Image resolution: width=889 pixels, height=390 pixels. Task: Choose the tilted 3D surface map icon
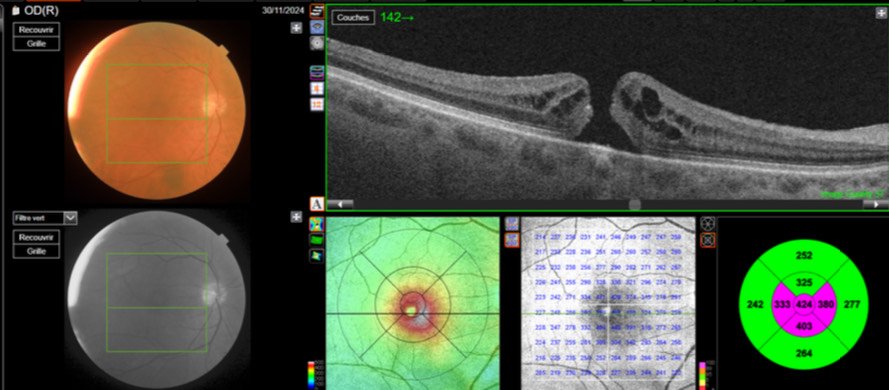[317, 256]
